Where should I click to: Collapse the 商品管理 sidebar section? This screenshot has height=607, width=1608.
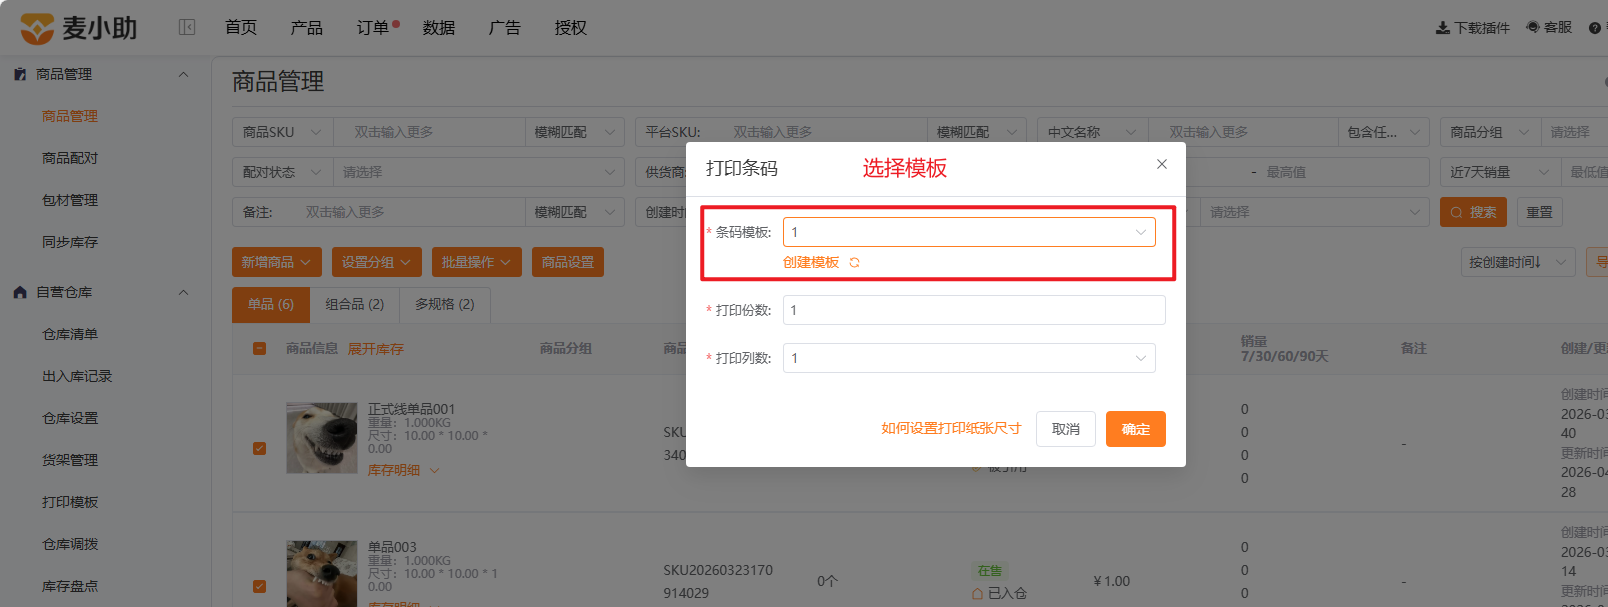(183, 74)
